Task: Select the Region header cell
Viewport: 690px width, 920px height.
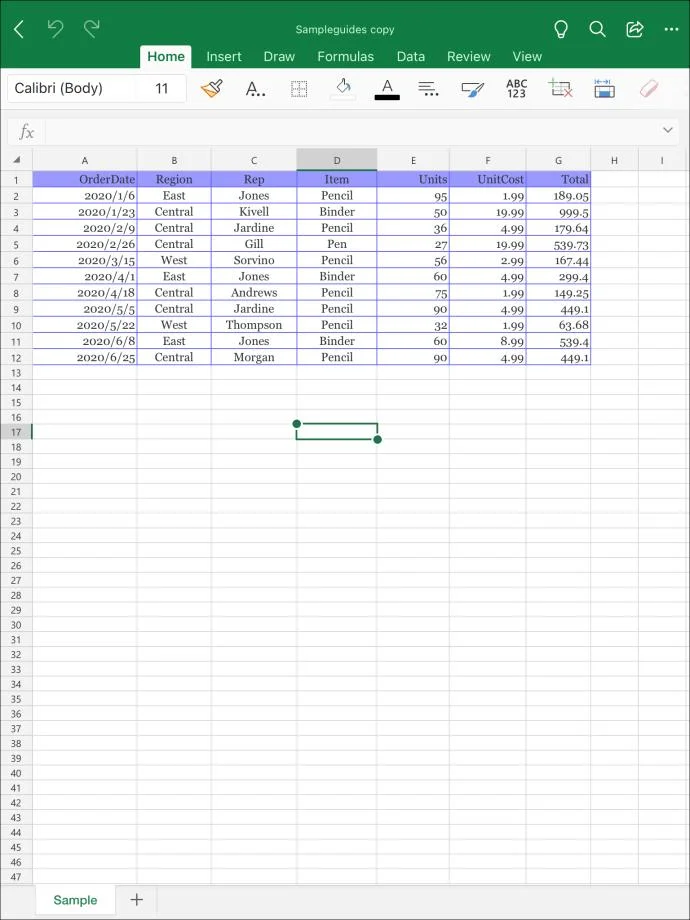Action: pos(174,180)
